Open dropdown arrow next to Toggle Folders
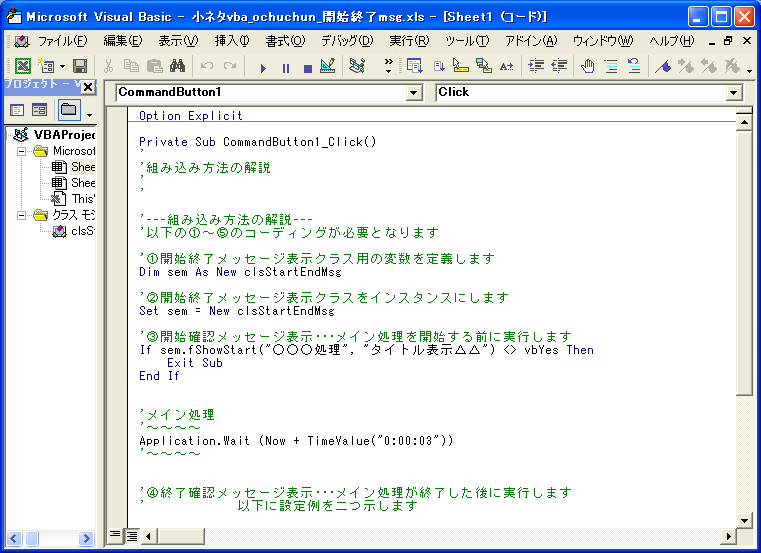761x553 pixels. [89, 115]
